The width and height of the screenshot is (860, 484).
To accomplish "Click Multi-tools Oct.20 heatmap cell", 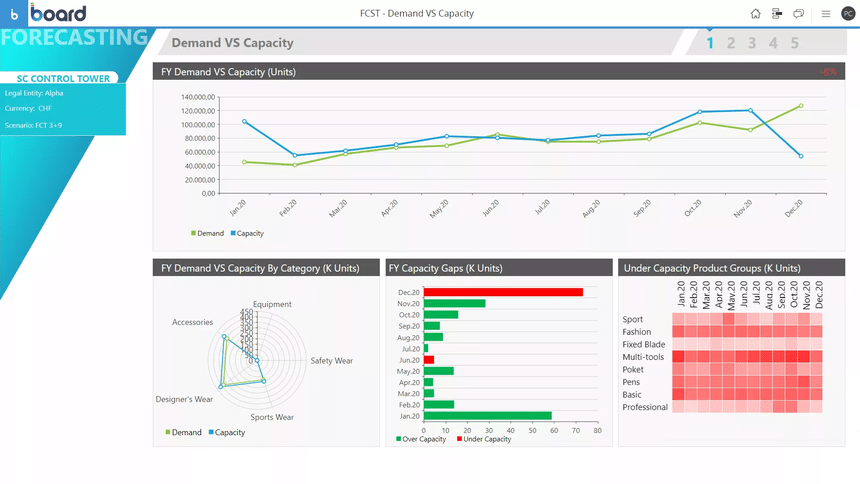I will pyautogui.click(x=791, y=357).
